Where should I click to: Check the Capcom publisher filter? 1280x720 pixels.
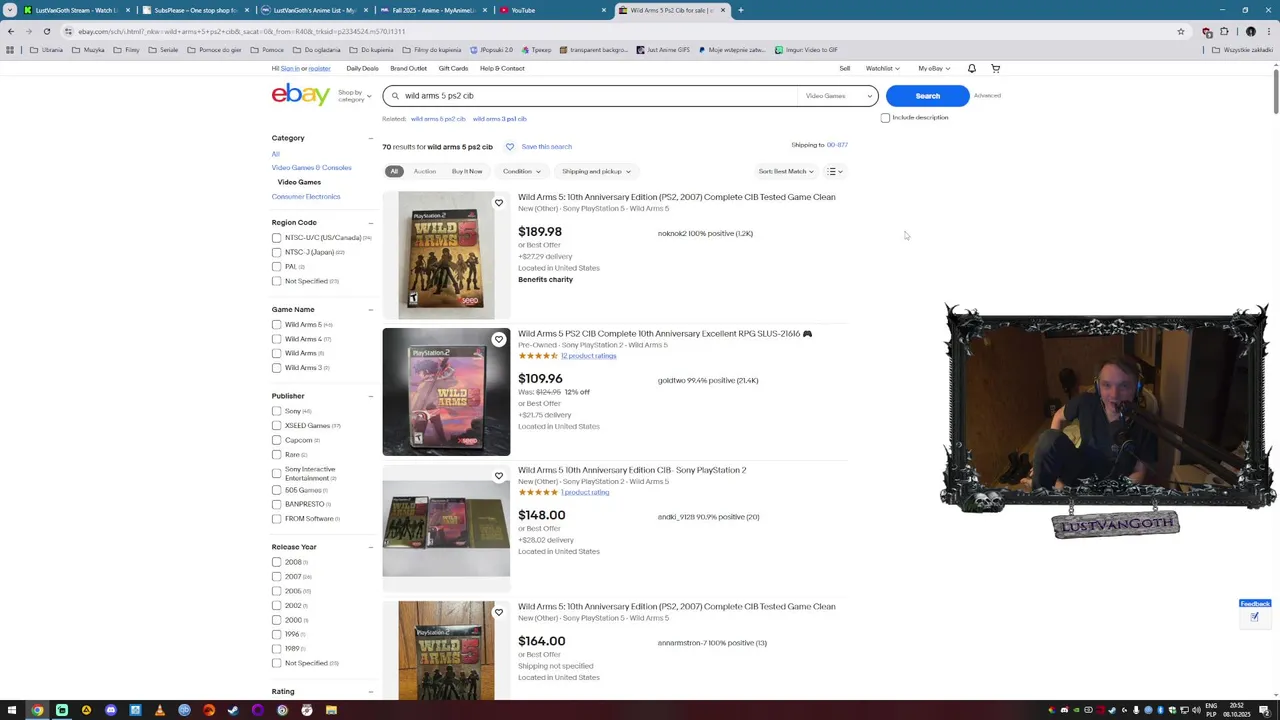[277, 440]
